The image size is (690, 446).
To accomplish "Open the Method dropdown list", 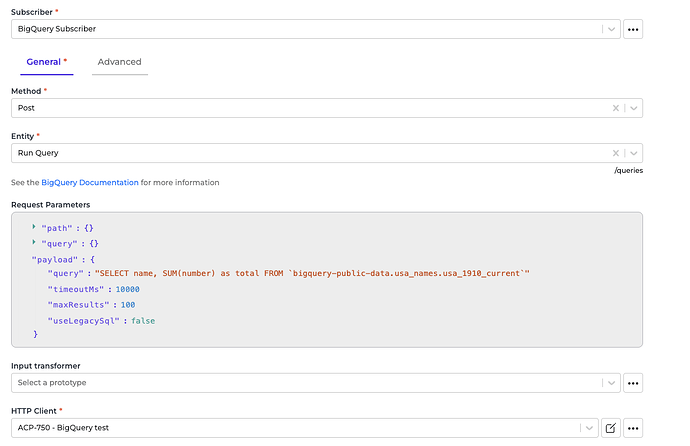I will (633, 108).
